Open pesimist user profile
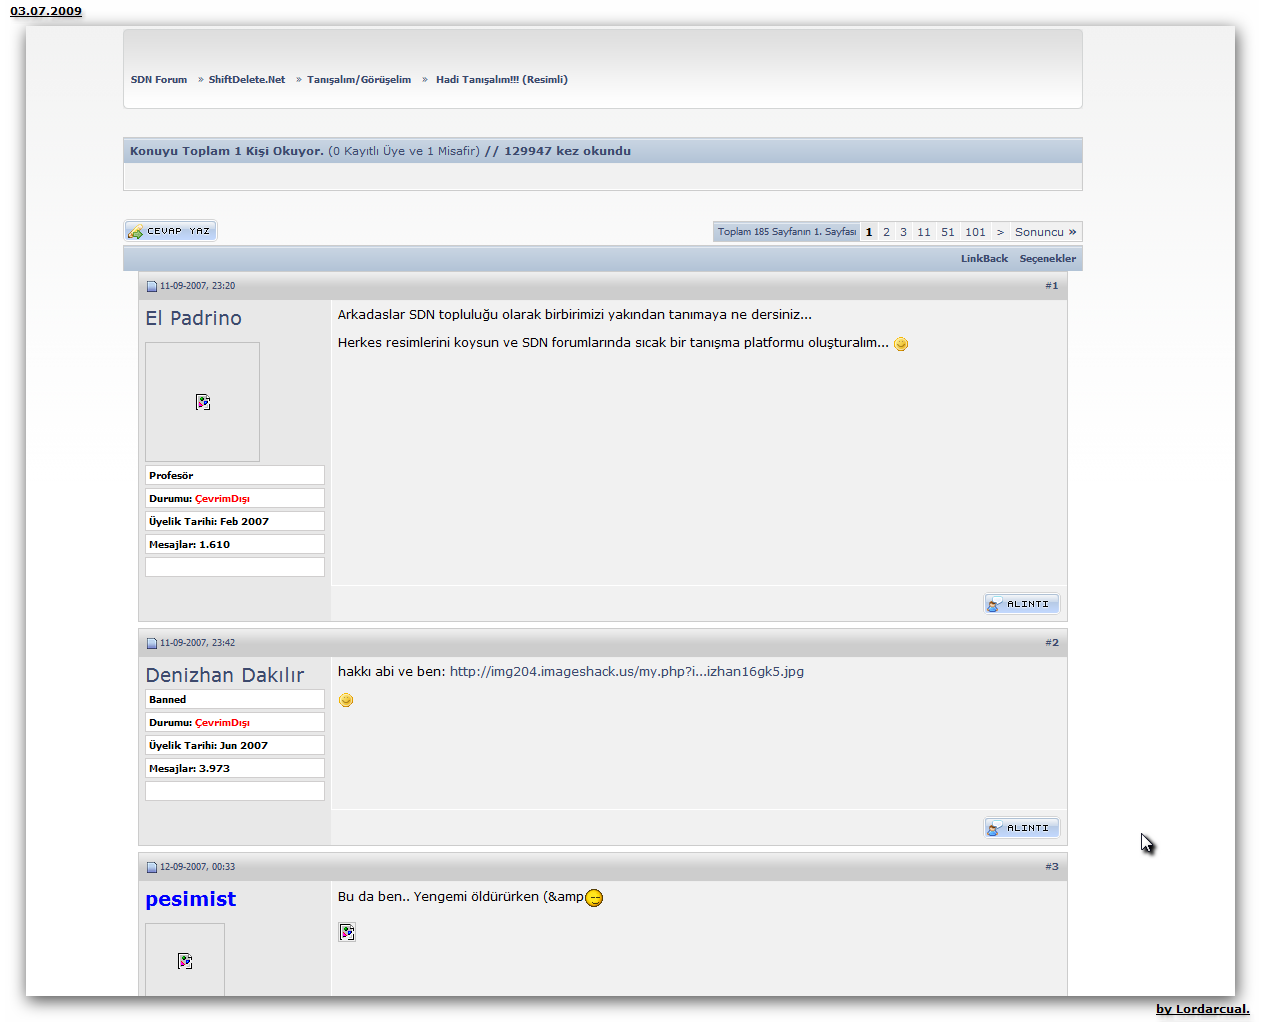1261x1022 pixels. (191, 899)
